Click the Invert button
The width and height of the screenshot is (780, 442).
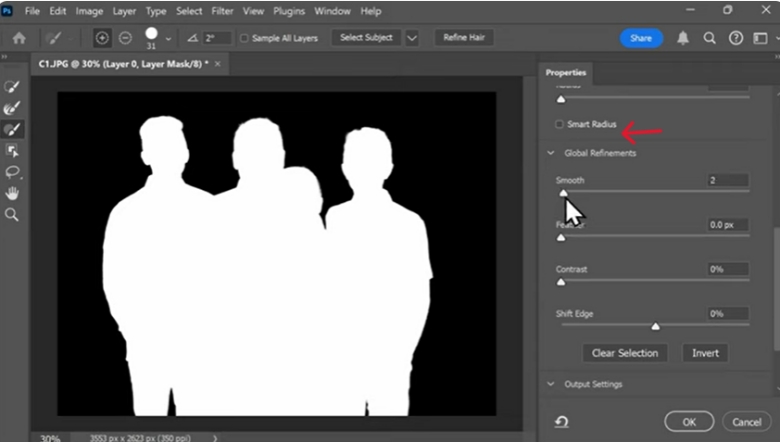705,353
